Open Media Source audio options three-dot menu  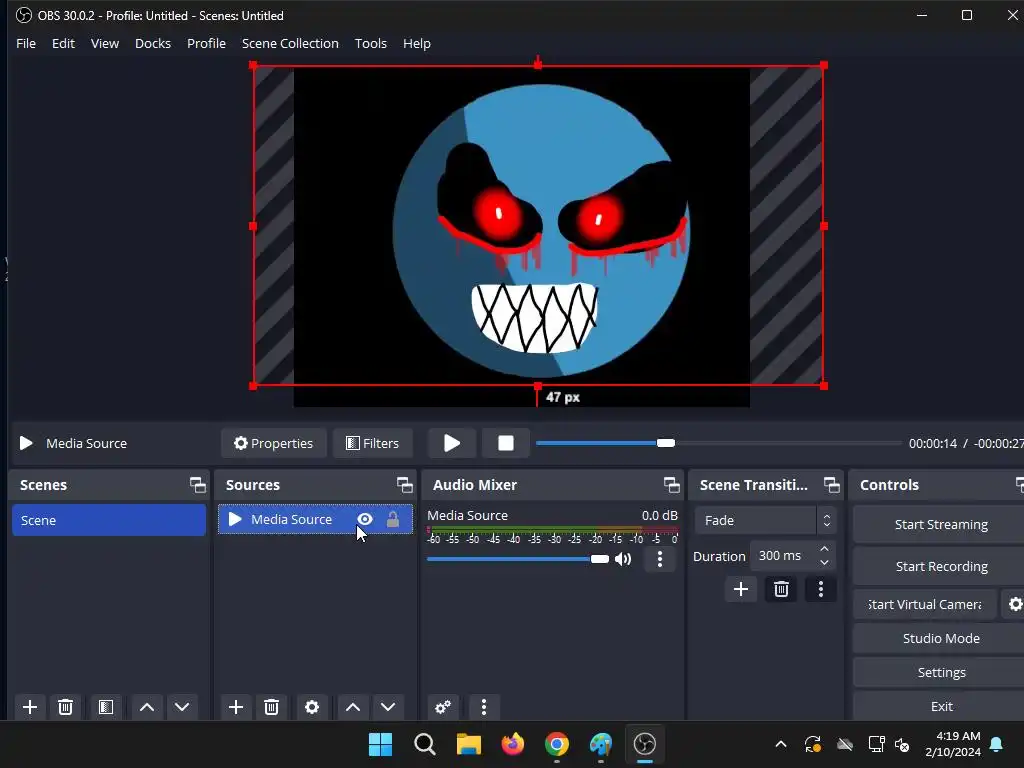click(659, 559)
